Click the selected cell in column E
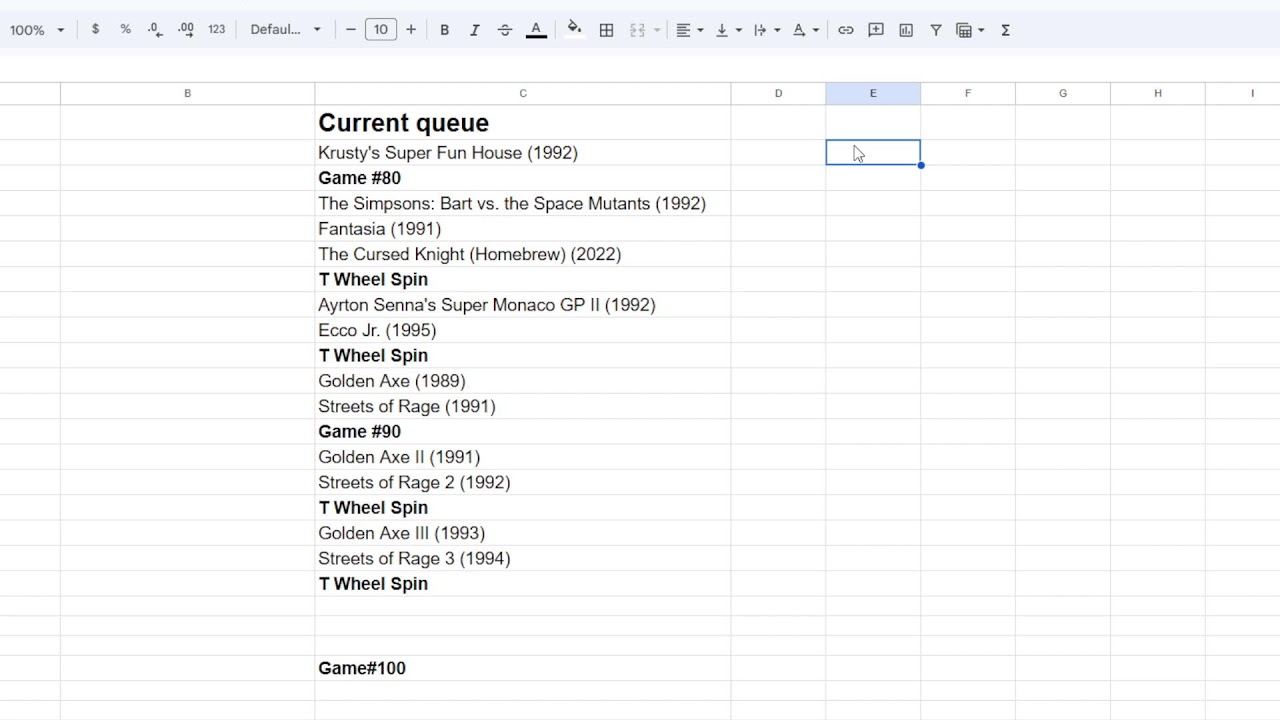The width and height of the screenshot is (1280, 720). [x=873, y=153]
